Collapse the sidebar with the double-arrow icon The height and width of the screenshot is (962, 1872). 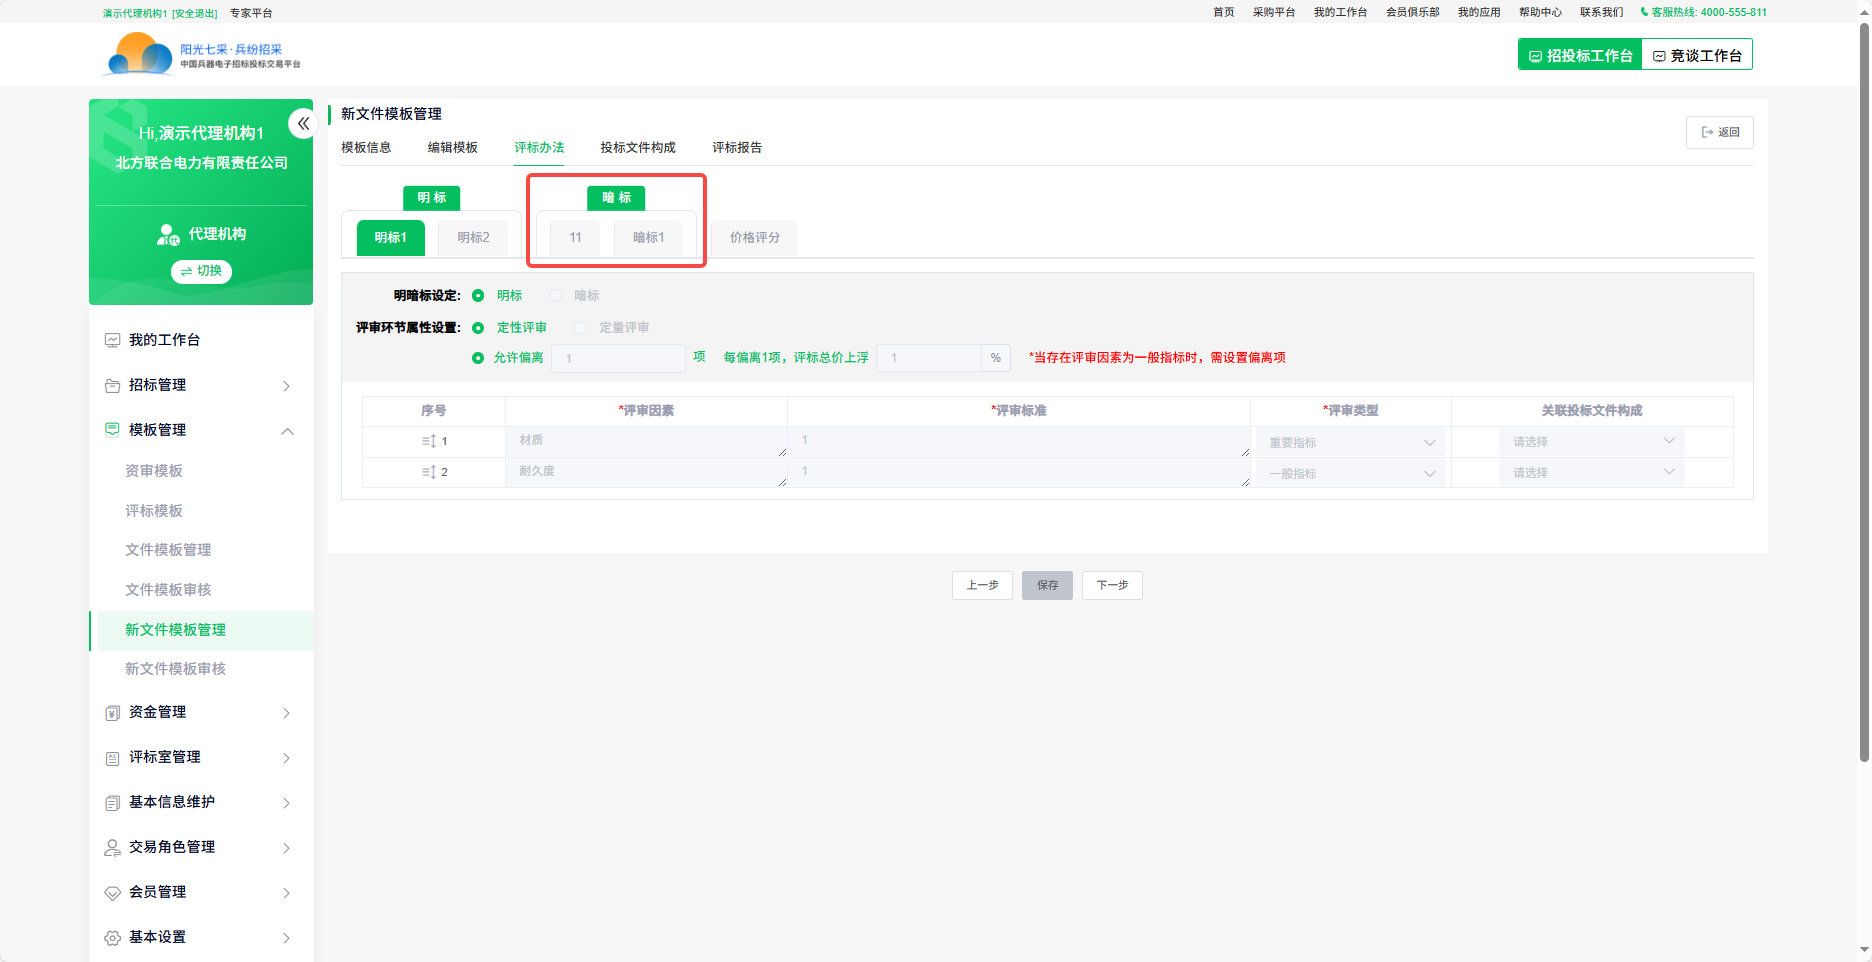pyautogui.click(x=302, y=124)
